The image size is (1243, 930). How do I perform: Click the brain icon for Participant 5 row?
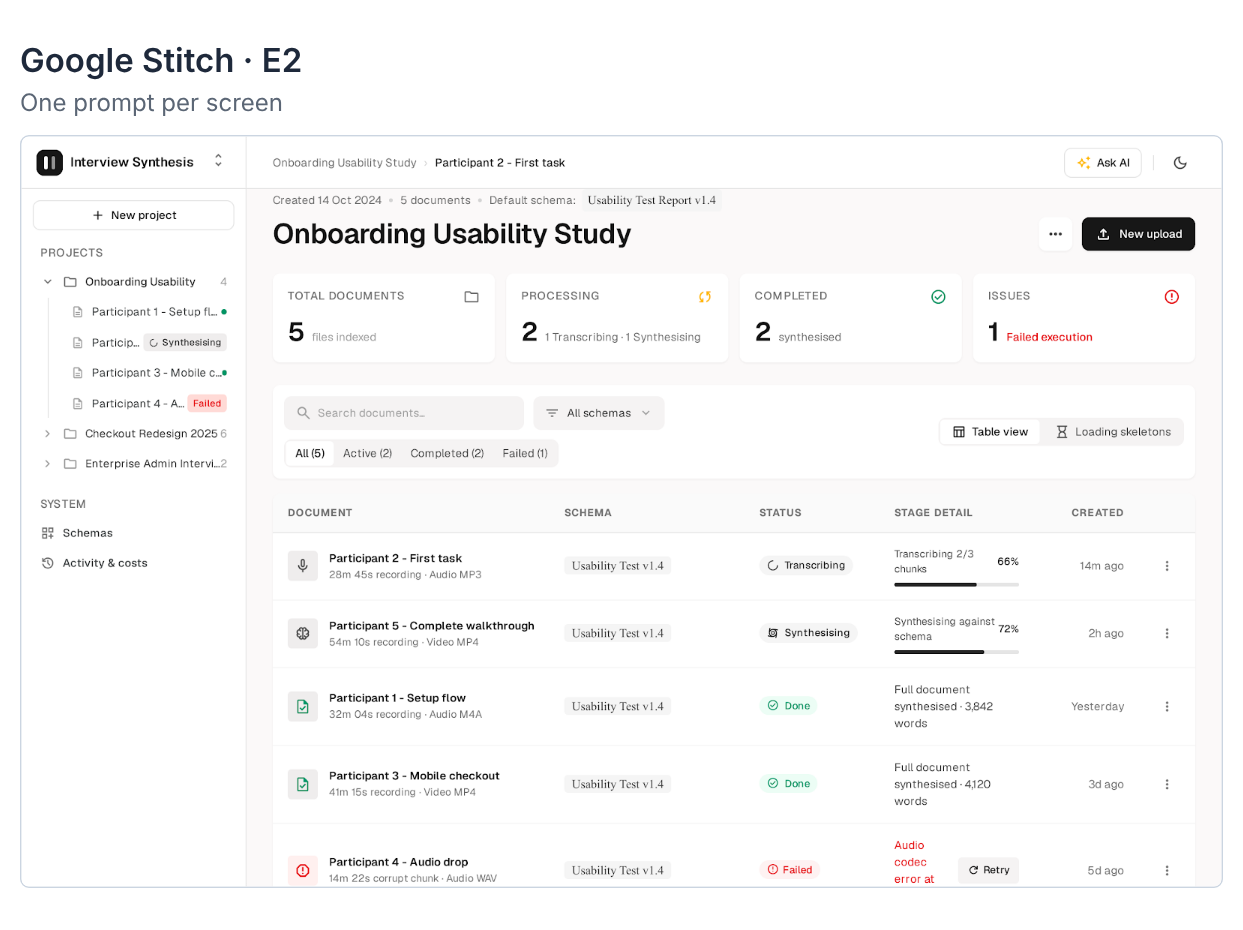tap(303, 633)
